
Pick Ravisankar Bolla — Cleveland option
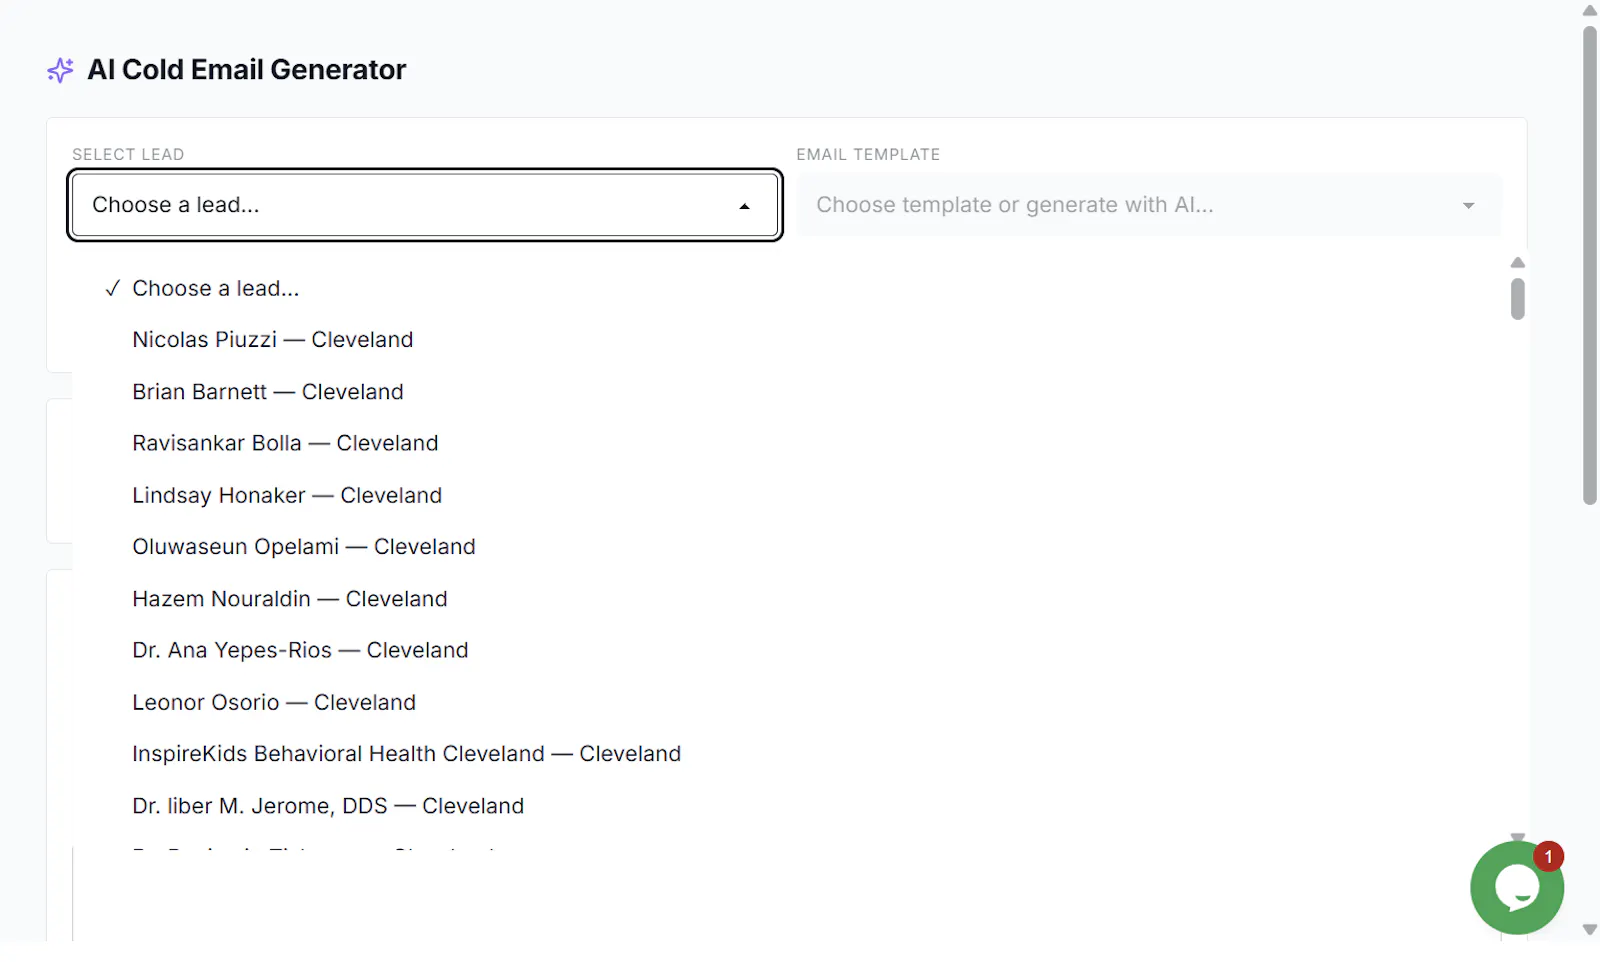(x=285, y=443)
